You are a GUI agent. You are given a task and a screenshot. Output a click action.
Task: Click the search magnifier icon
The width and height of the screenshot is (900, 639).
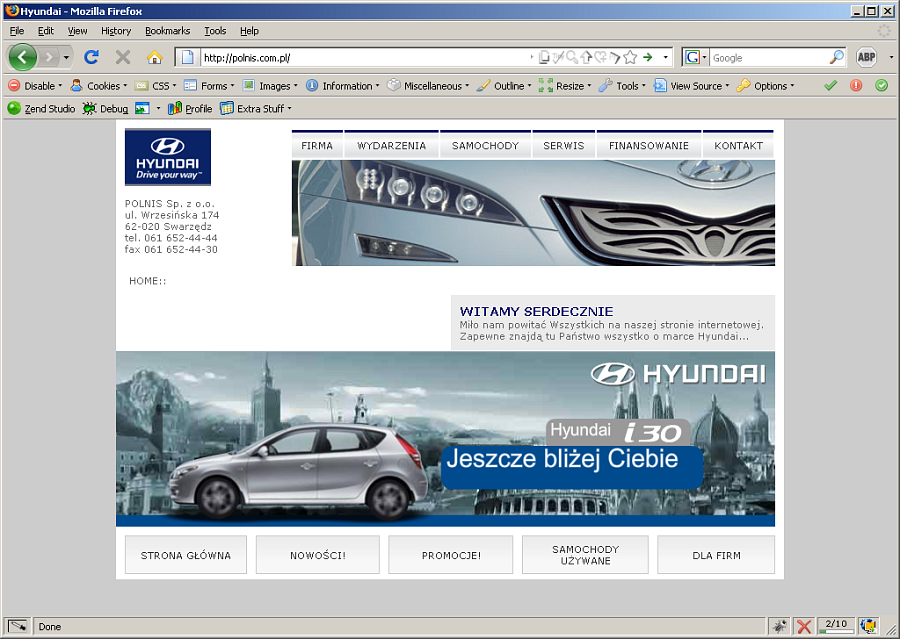pos(837,57)
